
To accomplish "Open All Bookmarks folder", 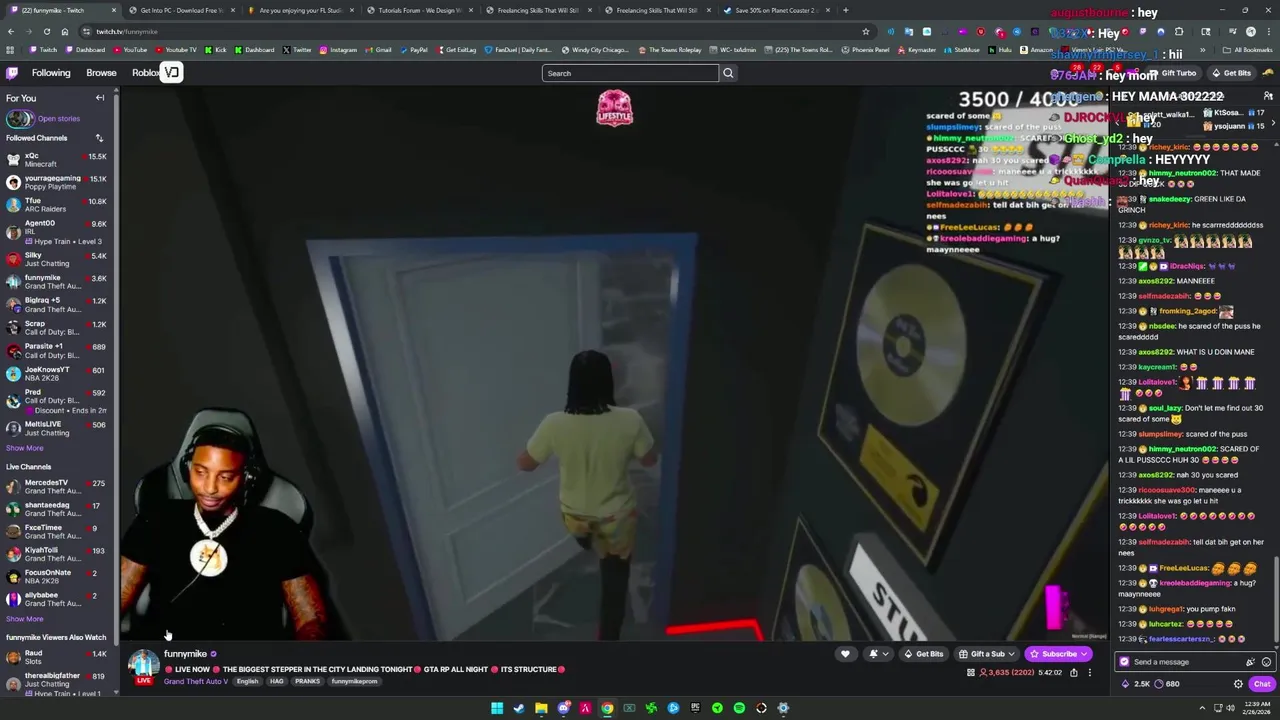I will click(x=1248, y=50).
